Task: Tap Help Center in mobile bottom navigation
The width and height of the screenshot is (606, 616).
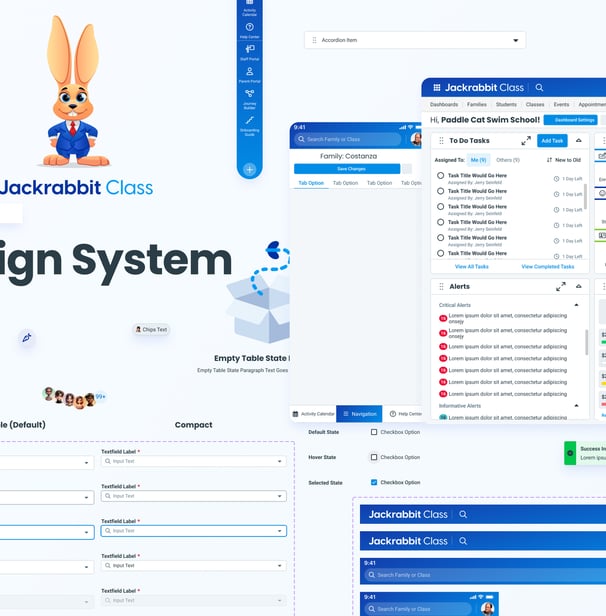Action: coord(405,414)
